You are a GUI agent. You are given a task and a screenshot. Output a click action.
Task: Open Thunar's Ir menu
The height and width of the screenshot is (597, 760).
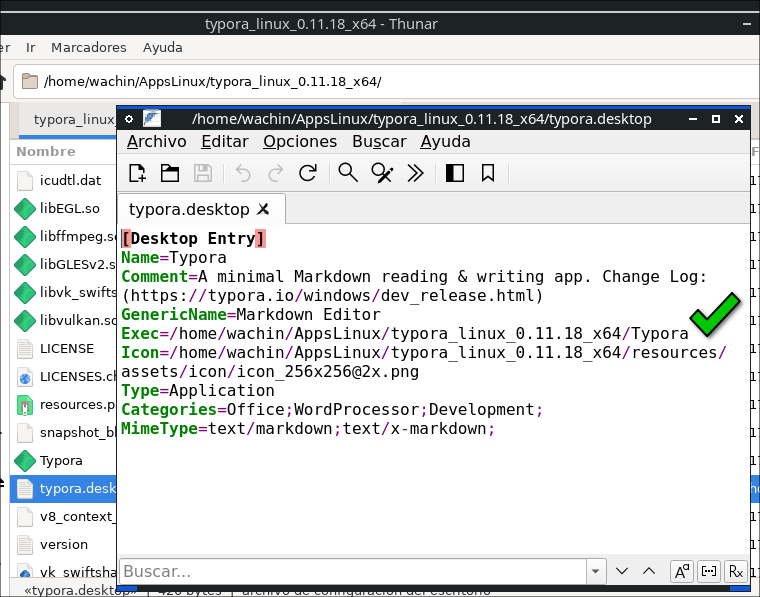point(31,47)
